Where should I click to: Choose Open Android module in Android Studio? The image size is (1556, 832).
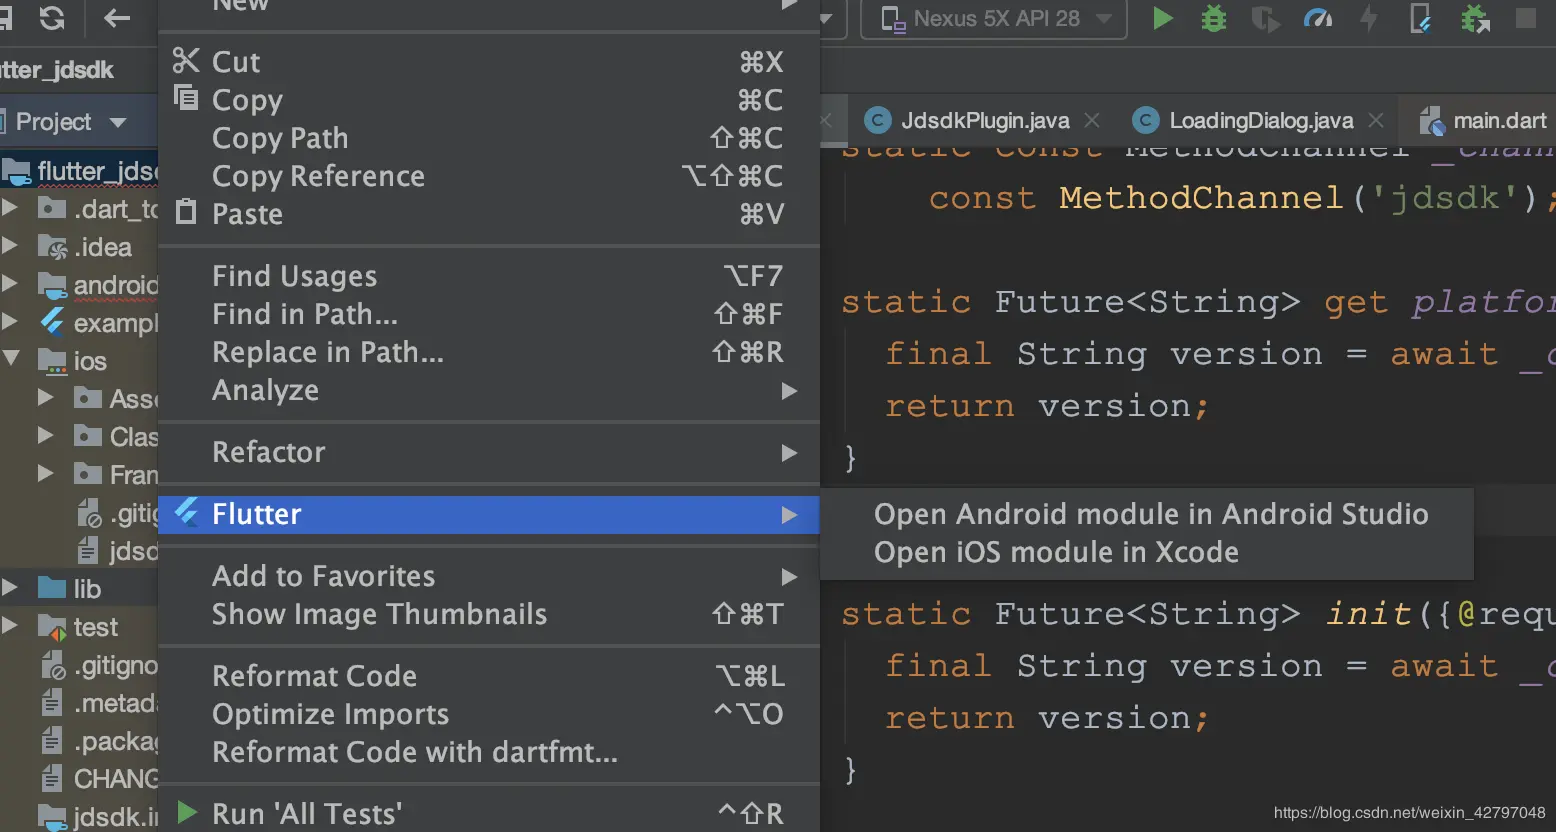point(1150,514)
